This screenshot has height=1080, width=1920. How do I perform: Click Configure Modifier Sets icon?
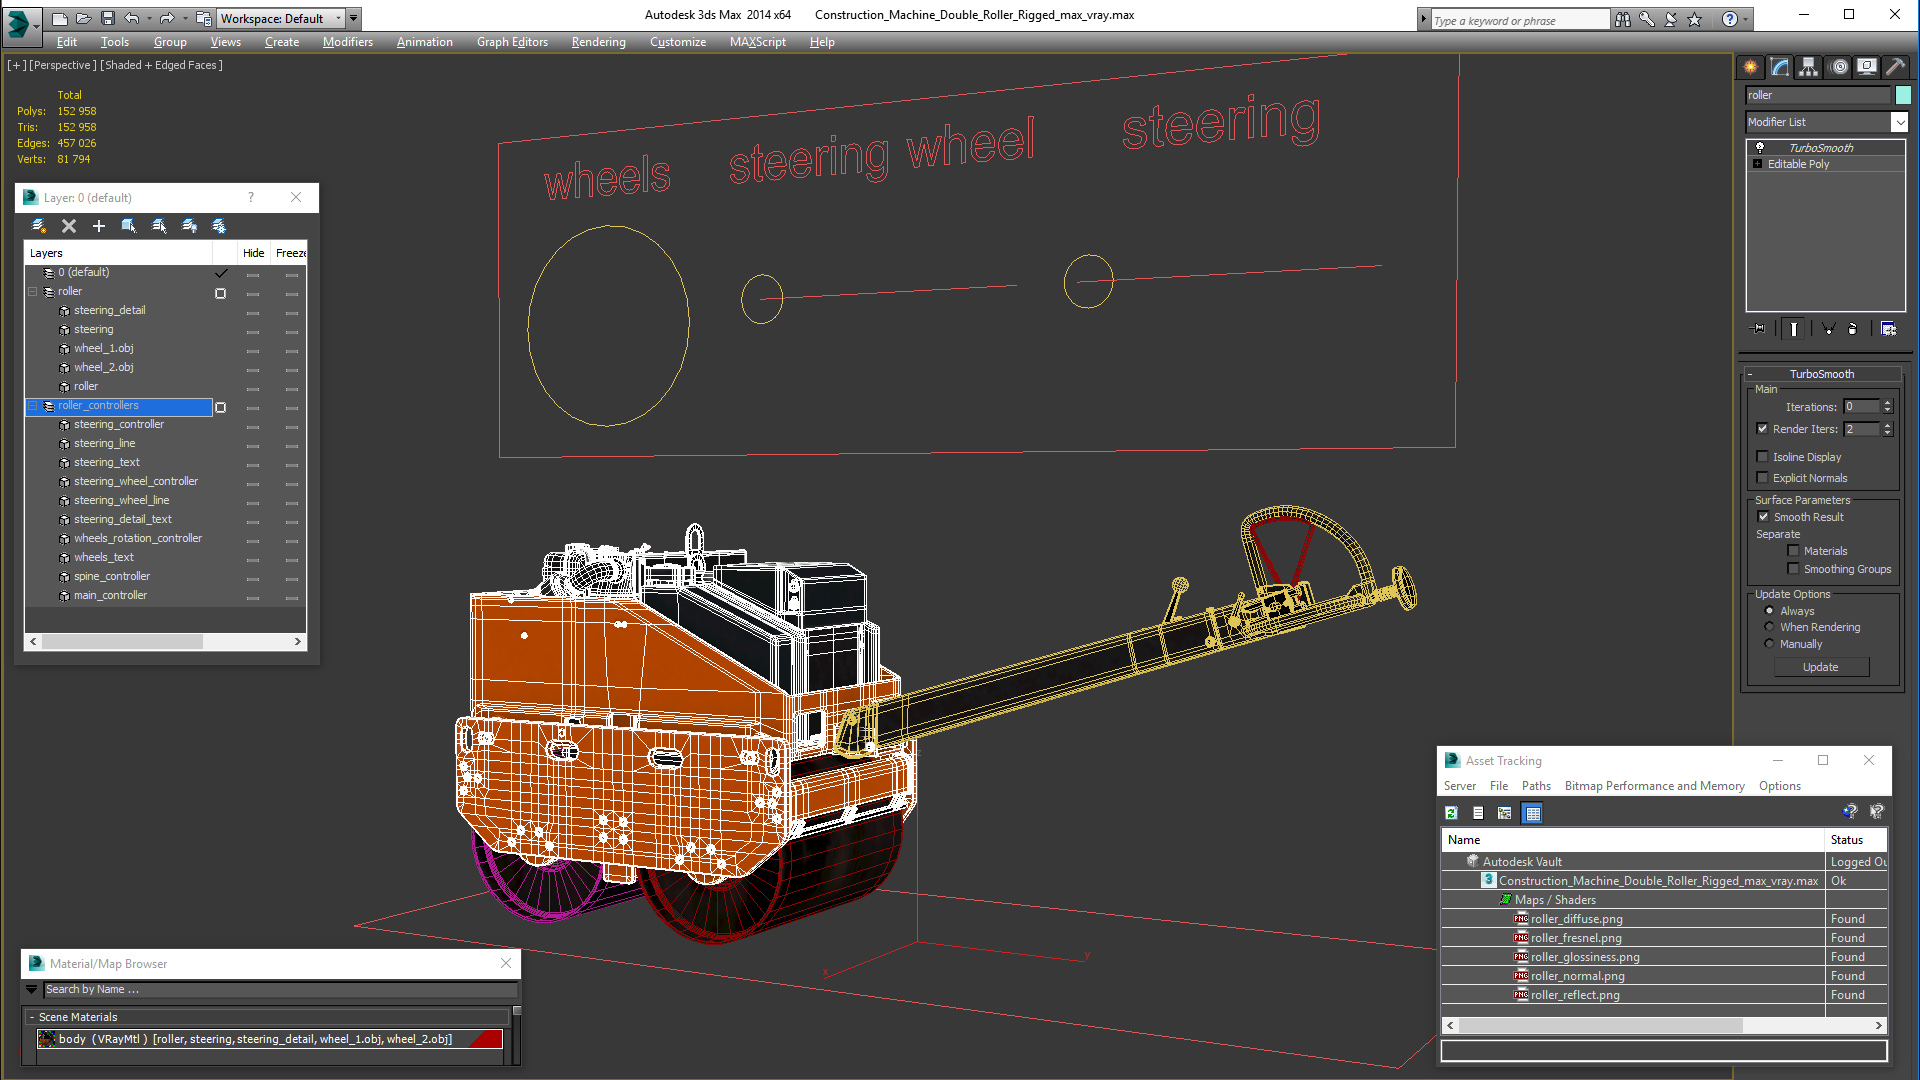(1888, 328)
